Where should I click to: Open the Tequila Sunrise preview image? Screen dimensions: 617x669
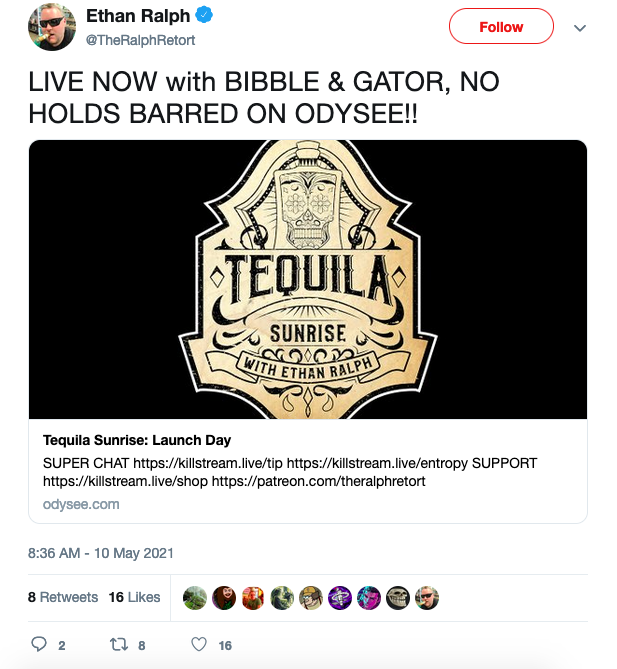point(308,279)
